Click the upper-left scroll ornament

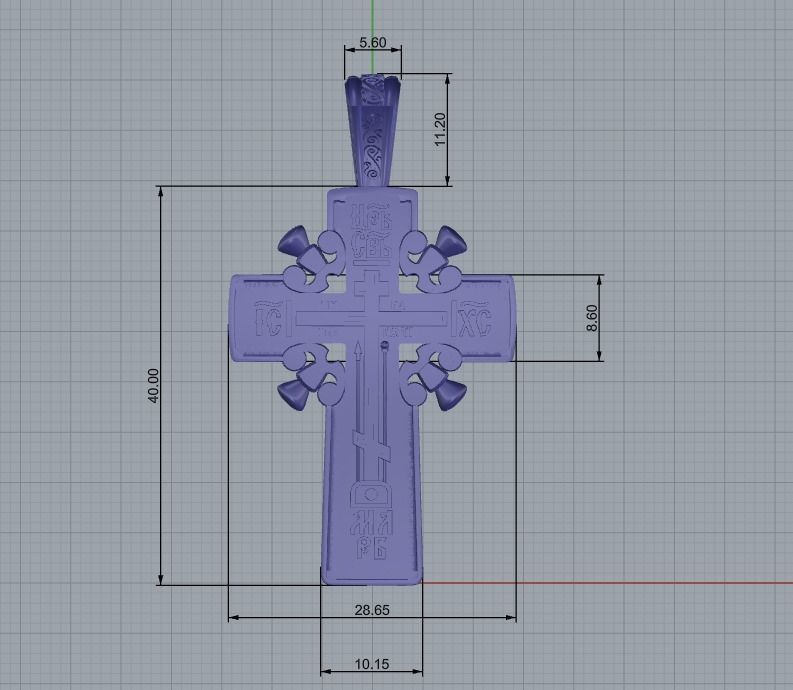(312, 260)
